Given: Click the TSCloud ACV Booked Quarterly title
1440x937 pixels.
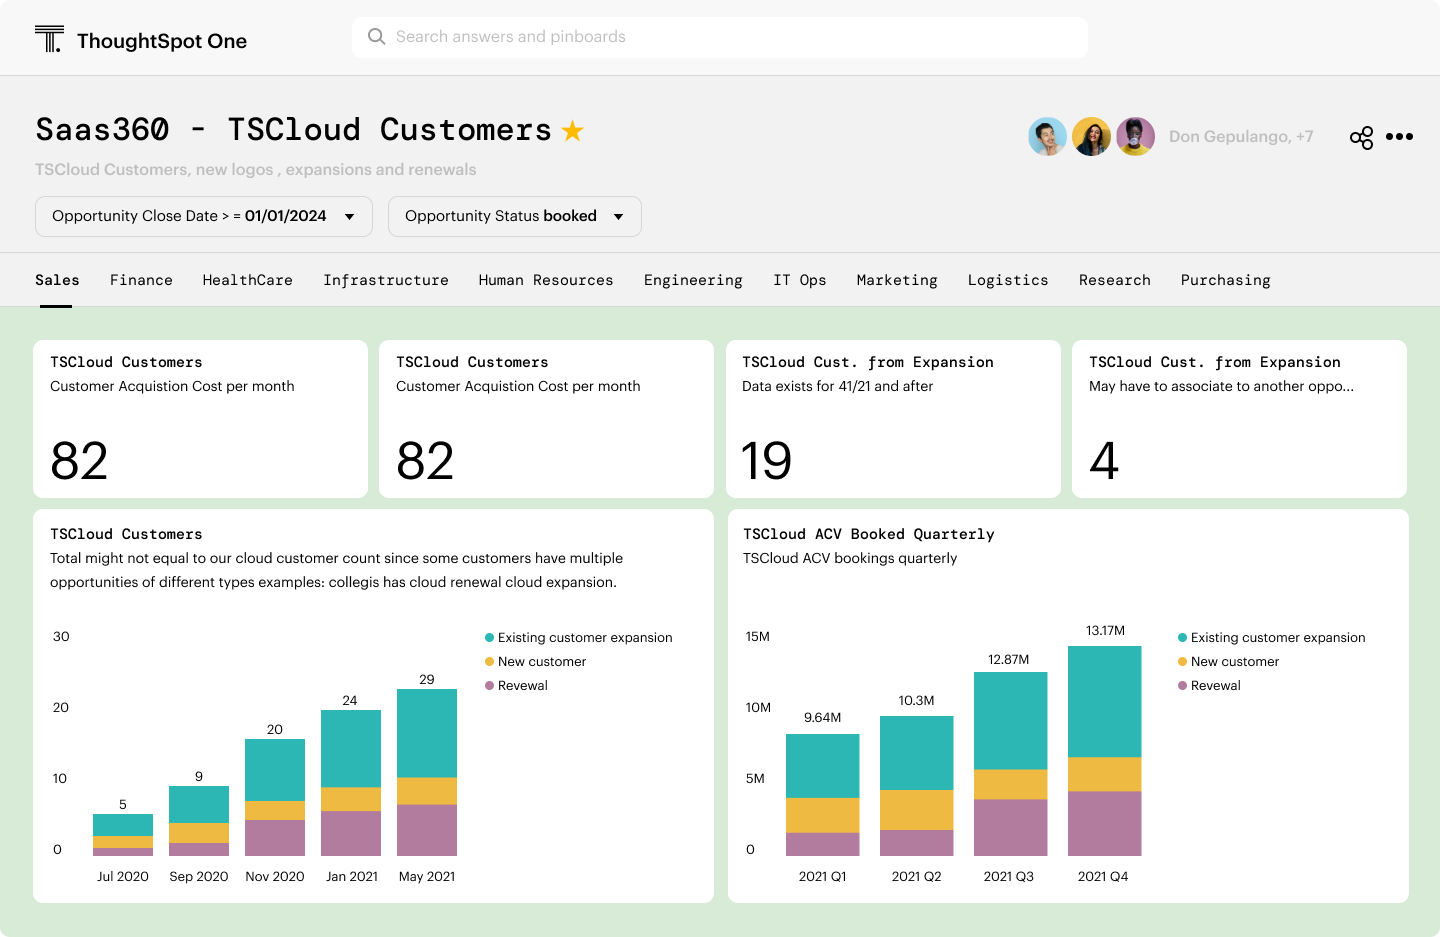Looking at the screenshot, I should point(869,534).
